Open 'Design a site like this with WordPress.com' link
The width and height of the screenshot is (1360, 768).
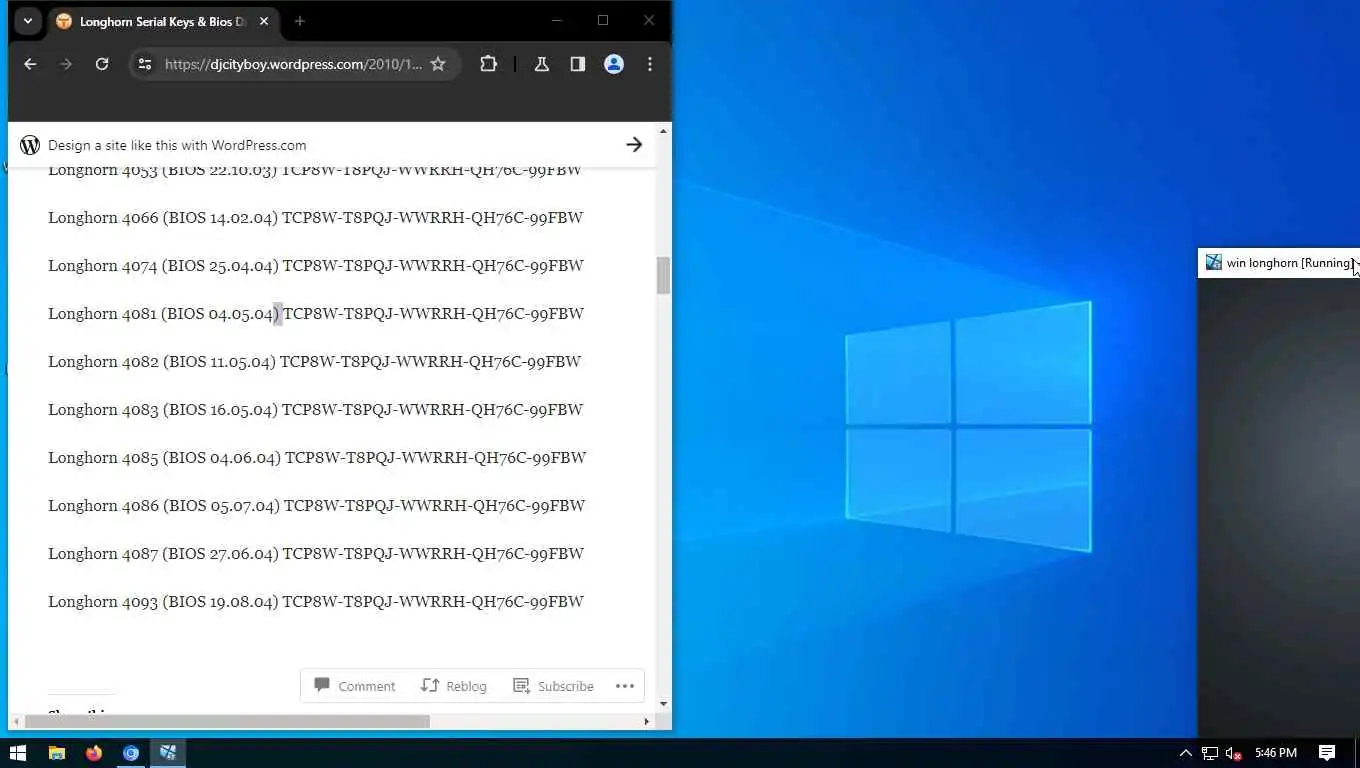tap(177, 145)
